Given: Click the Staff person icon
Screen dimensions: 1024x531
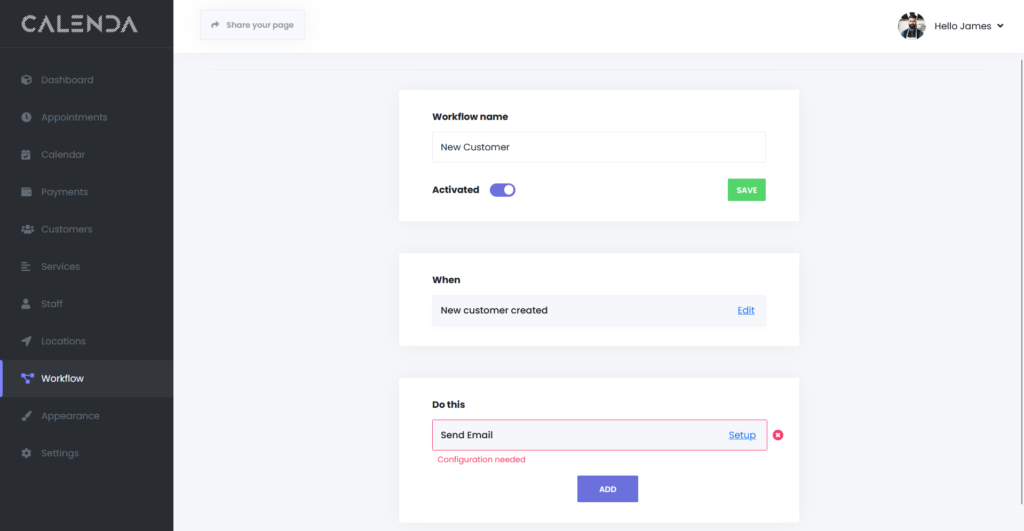Looking at the screenshot, I should pos(27,304).
